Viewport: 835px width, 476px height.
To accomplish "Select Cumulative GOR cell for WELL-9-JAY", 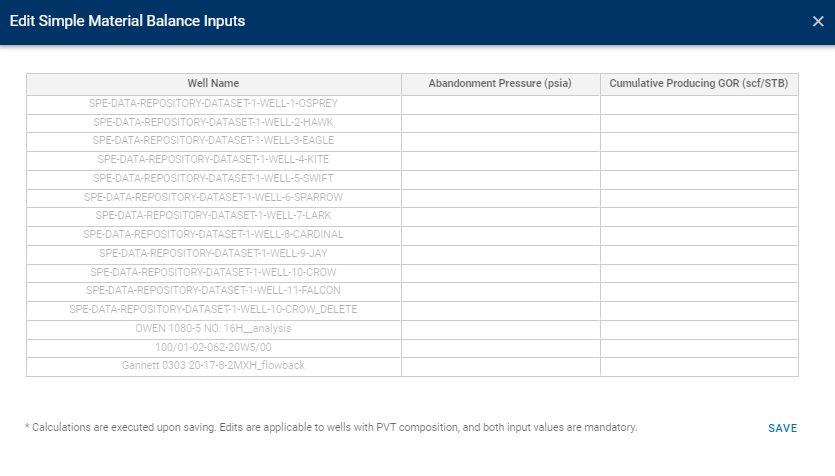I will coord(699,253).
